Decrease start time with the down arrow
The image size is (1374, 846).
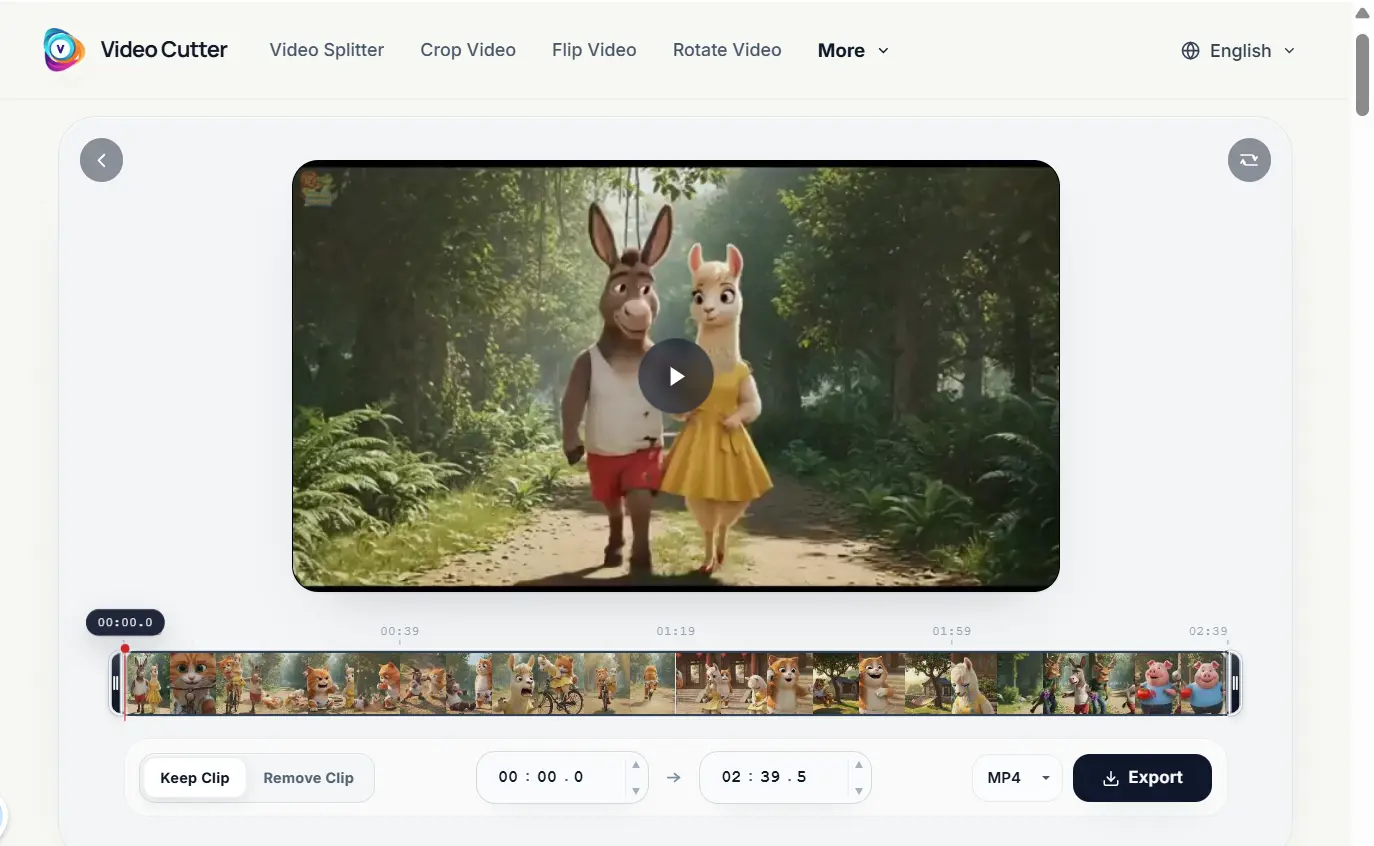(x=636, y=791)
